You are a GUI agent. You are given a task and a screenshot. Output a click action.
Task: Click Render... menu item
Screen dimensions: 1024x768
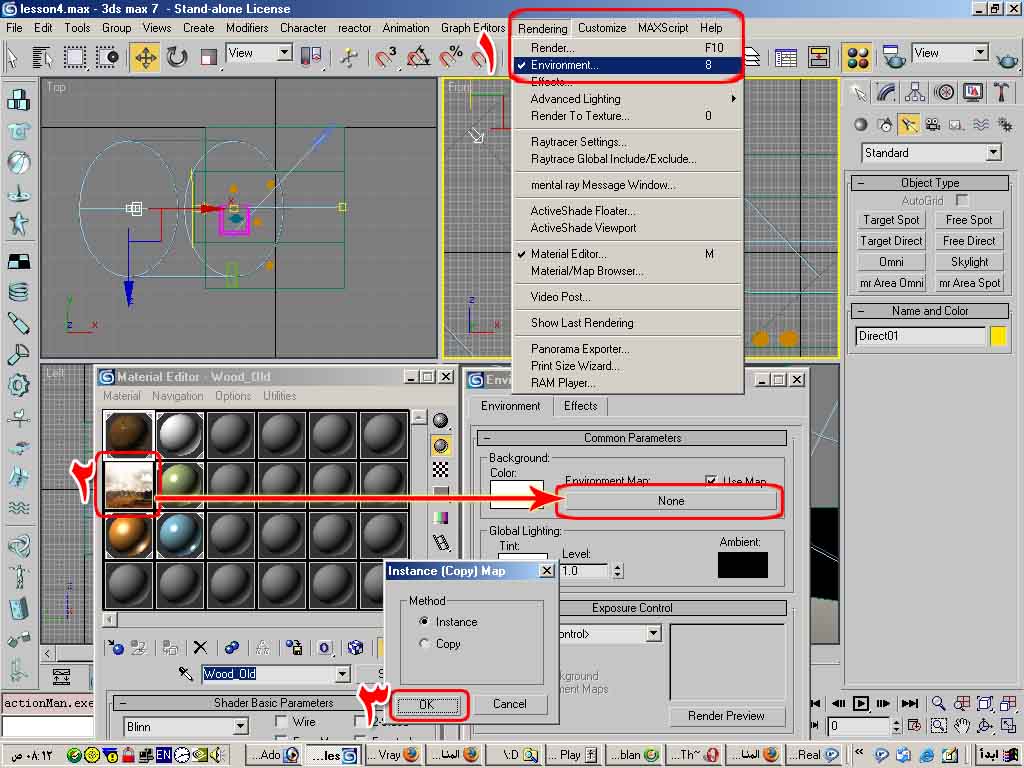point(626,48)
